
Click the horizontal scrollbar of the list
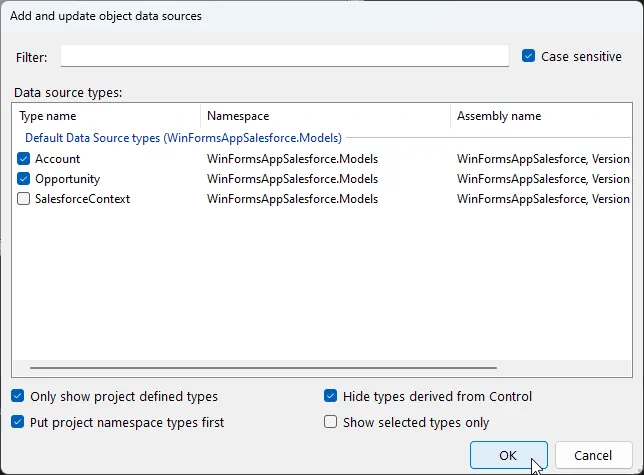263,368
